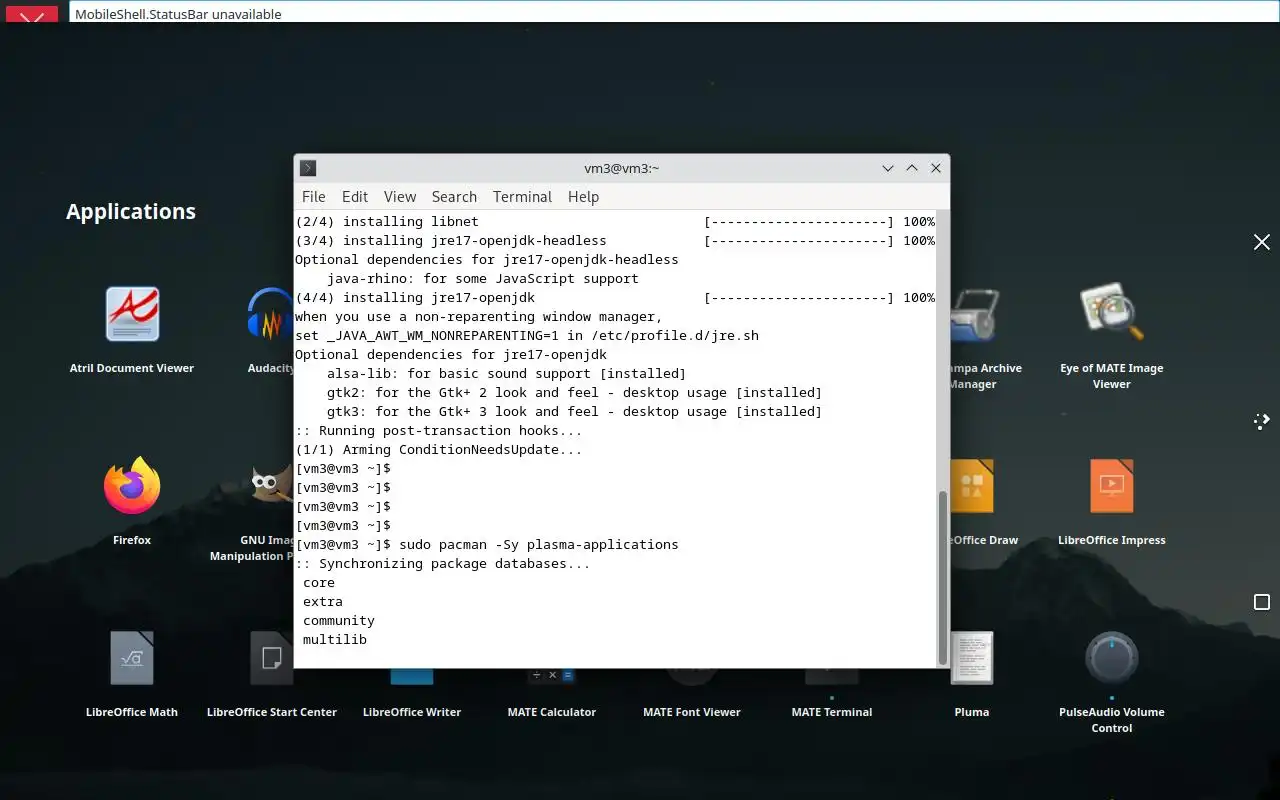Open the Help menu in terminal
The image size is (1280, 800).
tap(583, 197)
